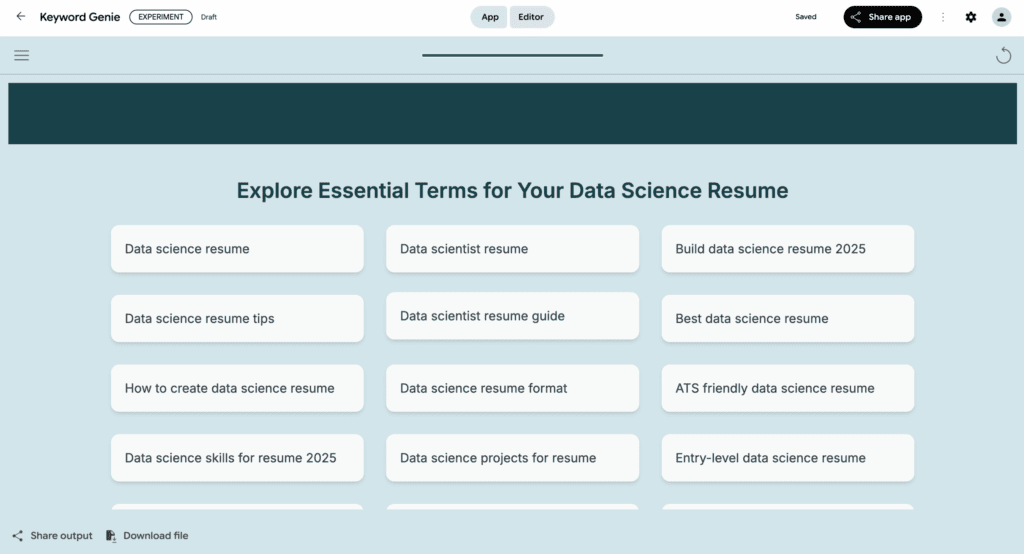Open the settings gear
The image size is (1024, 554).
(x=971, y=17)
